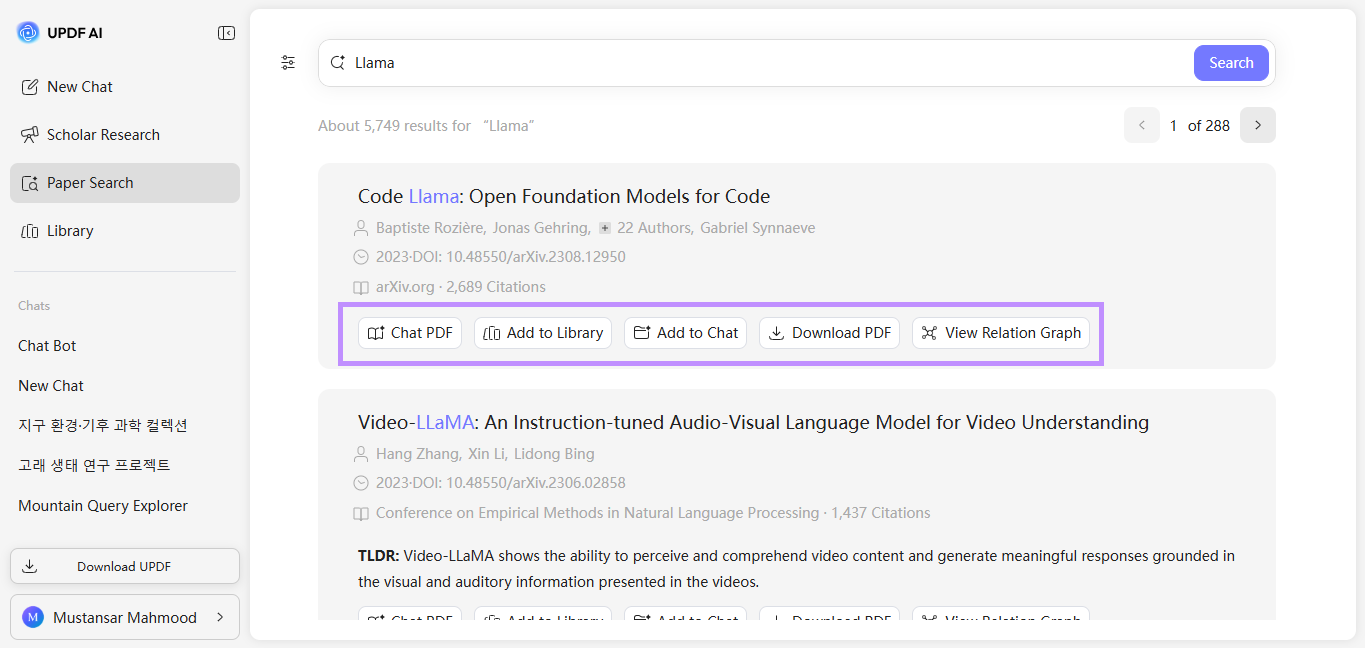This screenshot has width=1365, height=648.
Task: Click the Download UPDF button
Action: [125, 566]
